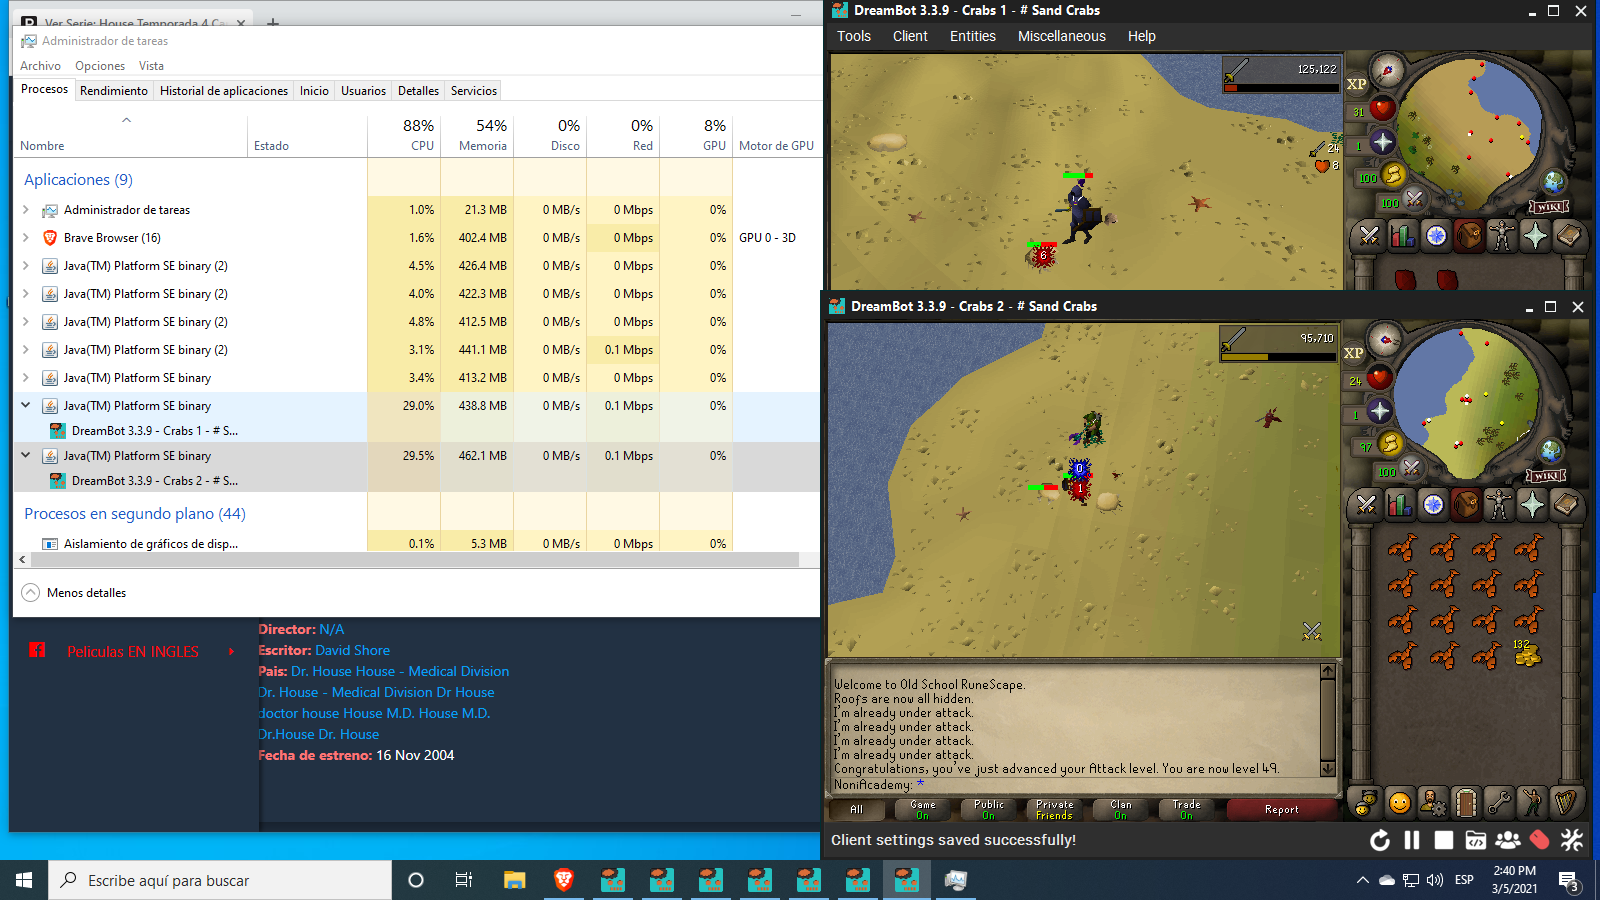This screenshot has width=1600, height=900.
Task: Toggle the Clan chat filter
Action: [x=1121, y=809]
